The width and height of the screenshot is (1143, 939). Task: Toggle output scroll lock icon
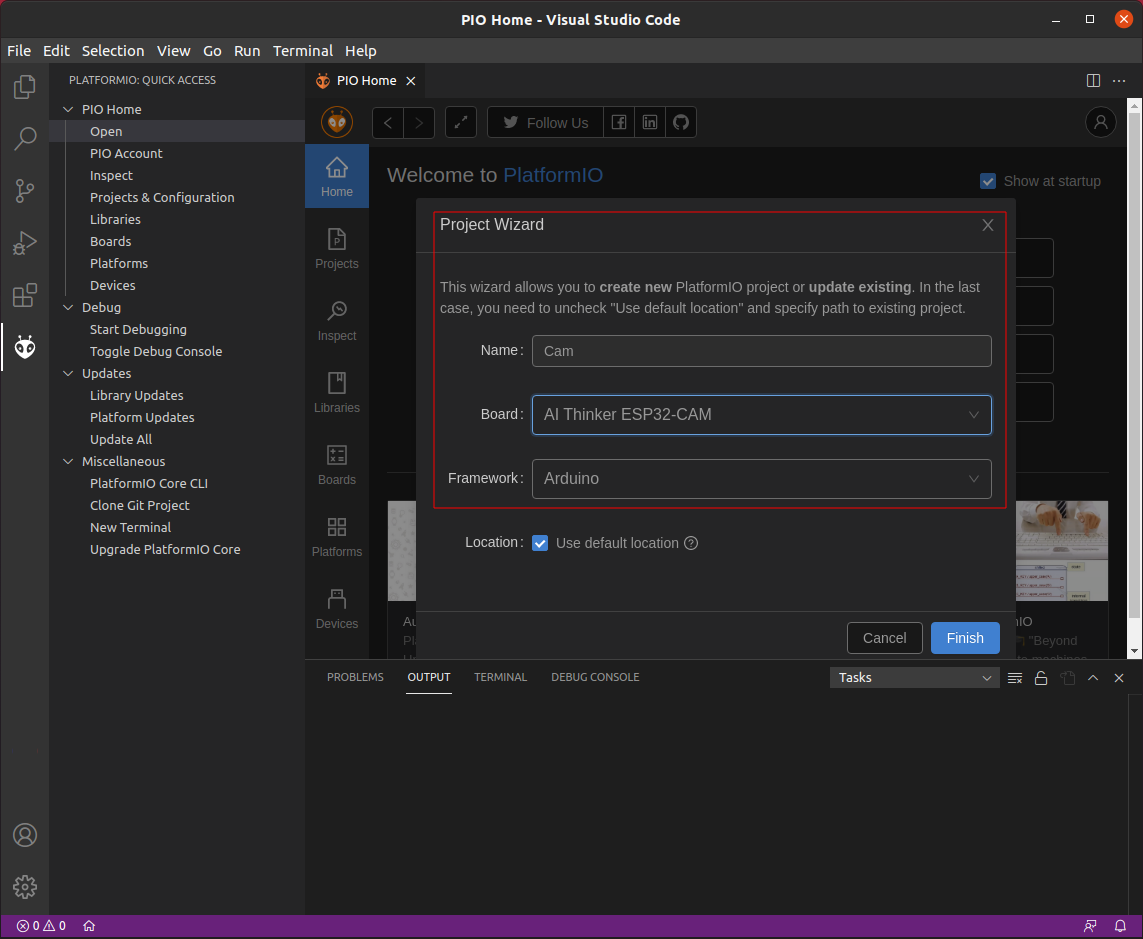click(x=1041, y=678)
